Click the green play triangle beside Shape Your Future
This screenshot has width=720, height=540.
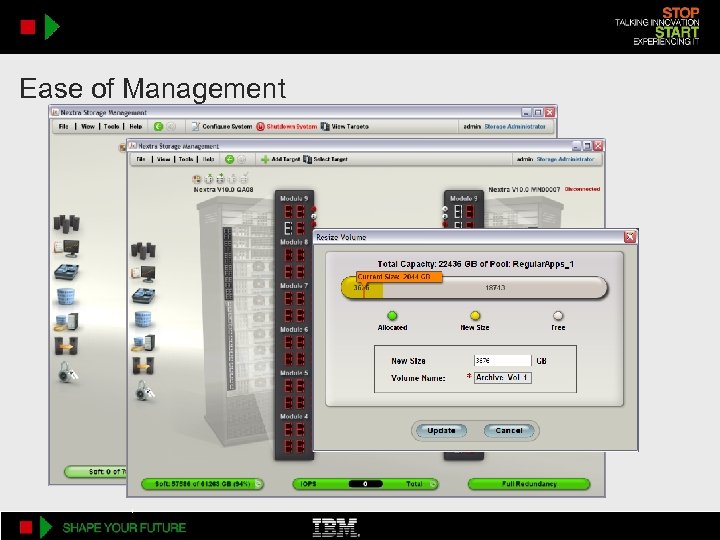point(46,527)
